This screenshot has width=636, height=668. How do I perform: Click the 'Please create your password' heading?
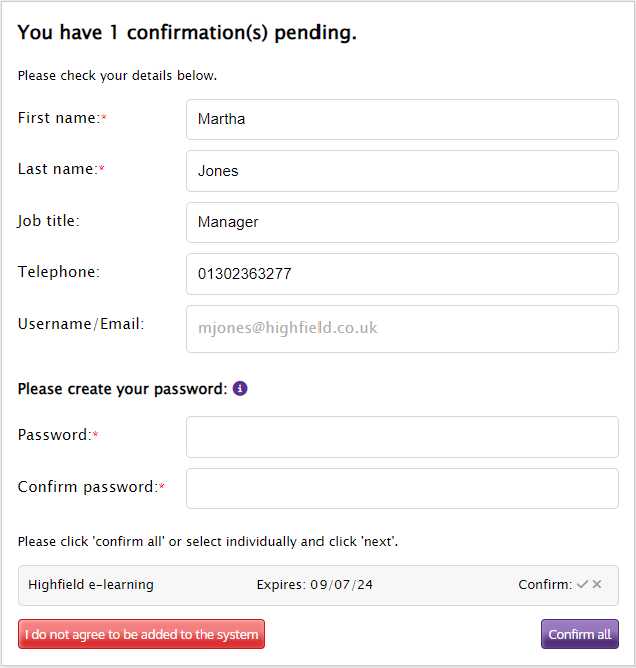click(123, 389)
